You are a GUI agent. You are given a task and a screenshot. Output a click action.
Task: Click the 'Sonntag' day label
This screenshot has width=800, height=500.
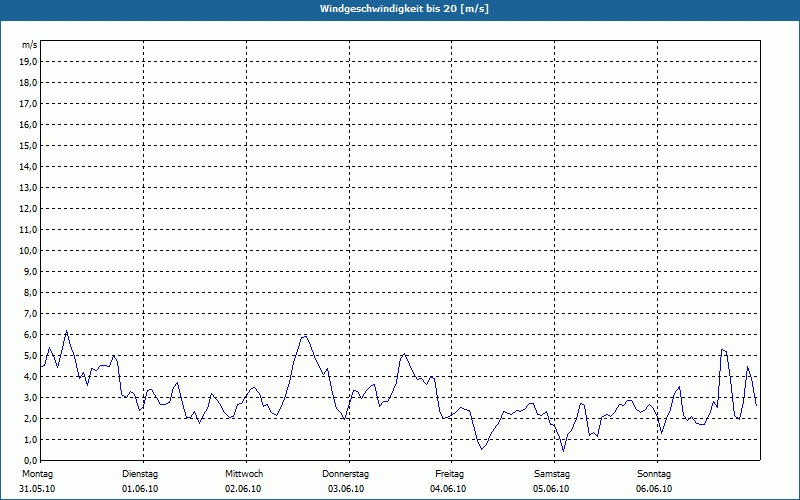[654, 474]
